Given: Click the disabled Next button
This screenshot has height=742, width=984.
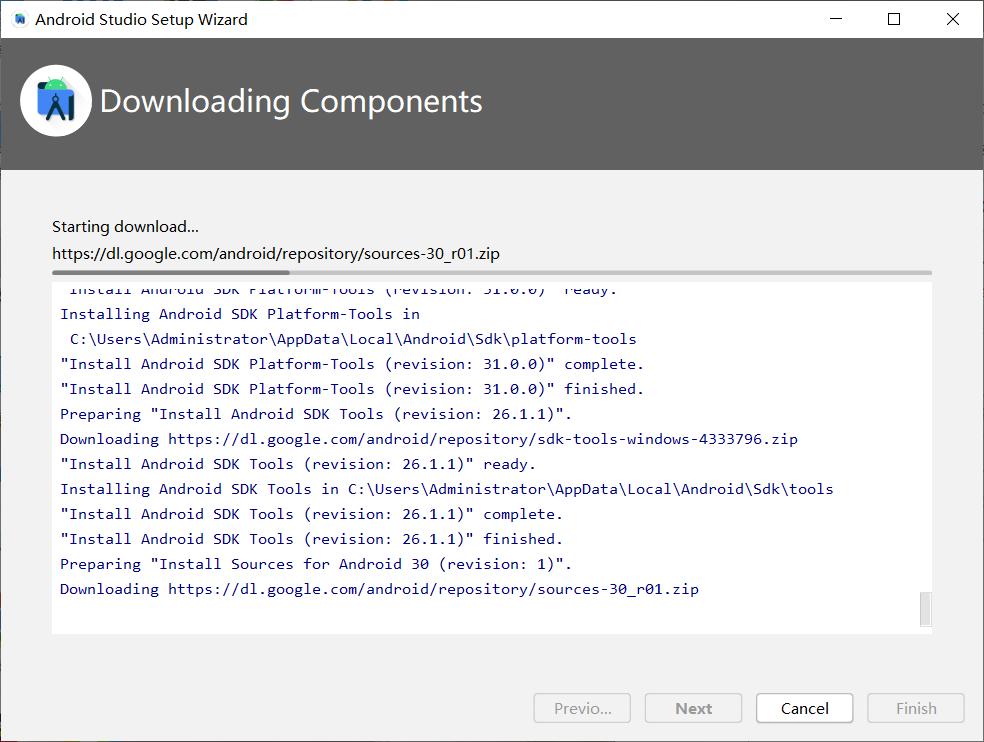Looking at the screenshot, I should tap(693, 708).
